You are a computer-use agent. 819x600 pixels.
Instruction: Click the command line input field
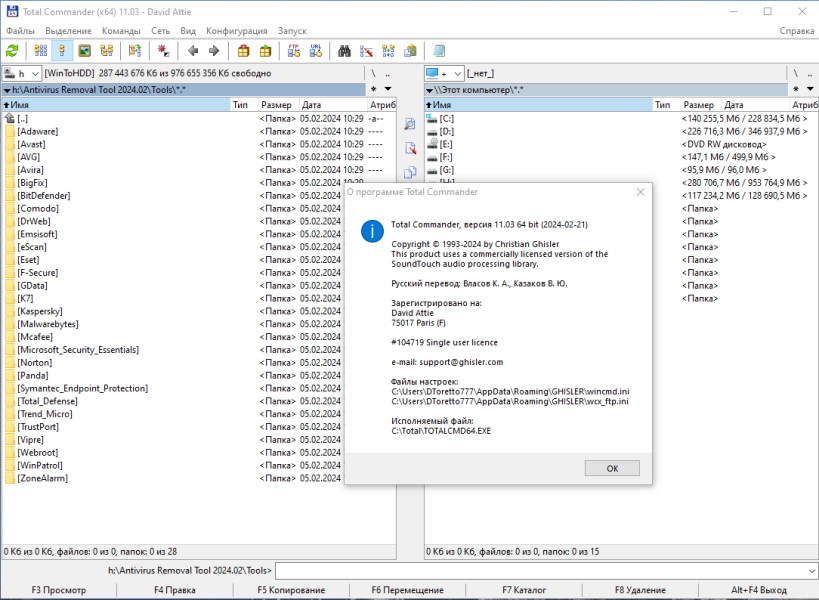(x=541, y=571)
